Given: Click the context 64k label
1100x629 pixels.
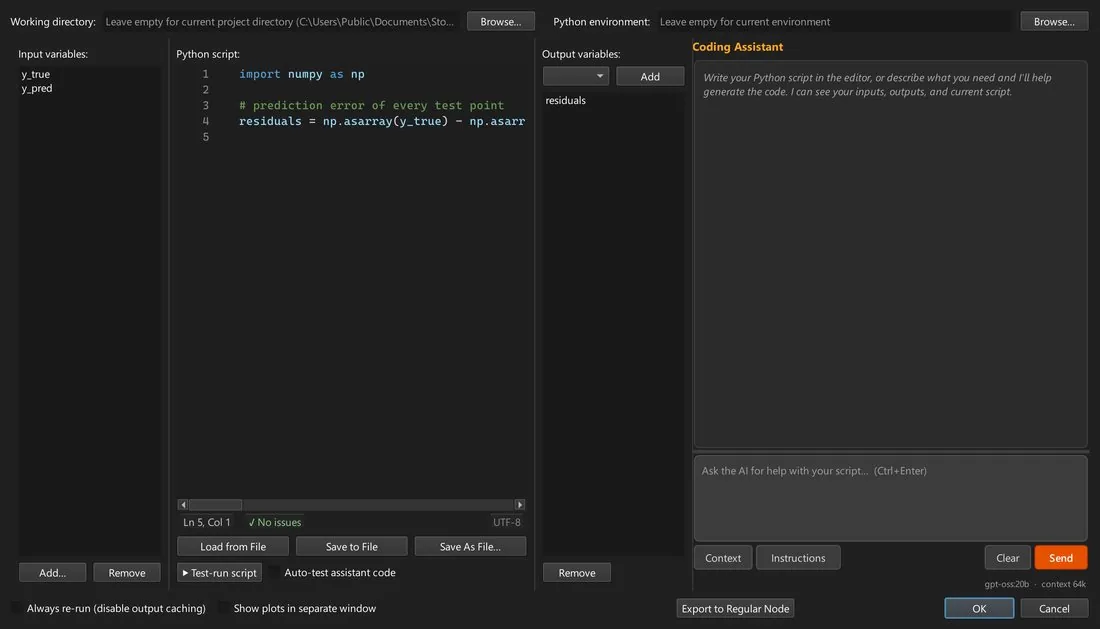Looking at the screenshot, I should 1064,584.
